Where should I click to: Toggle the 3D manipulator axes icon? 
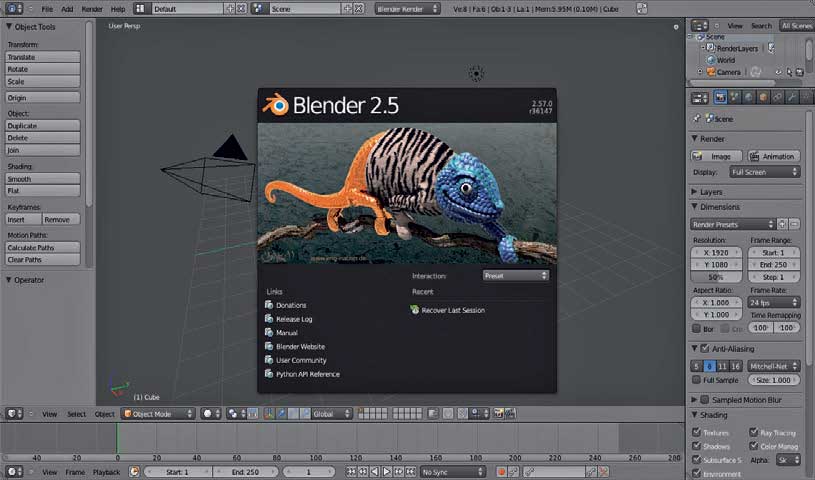click(269, 413)
